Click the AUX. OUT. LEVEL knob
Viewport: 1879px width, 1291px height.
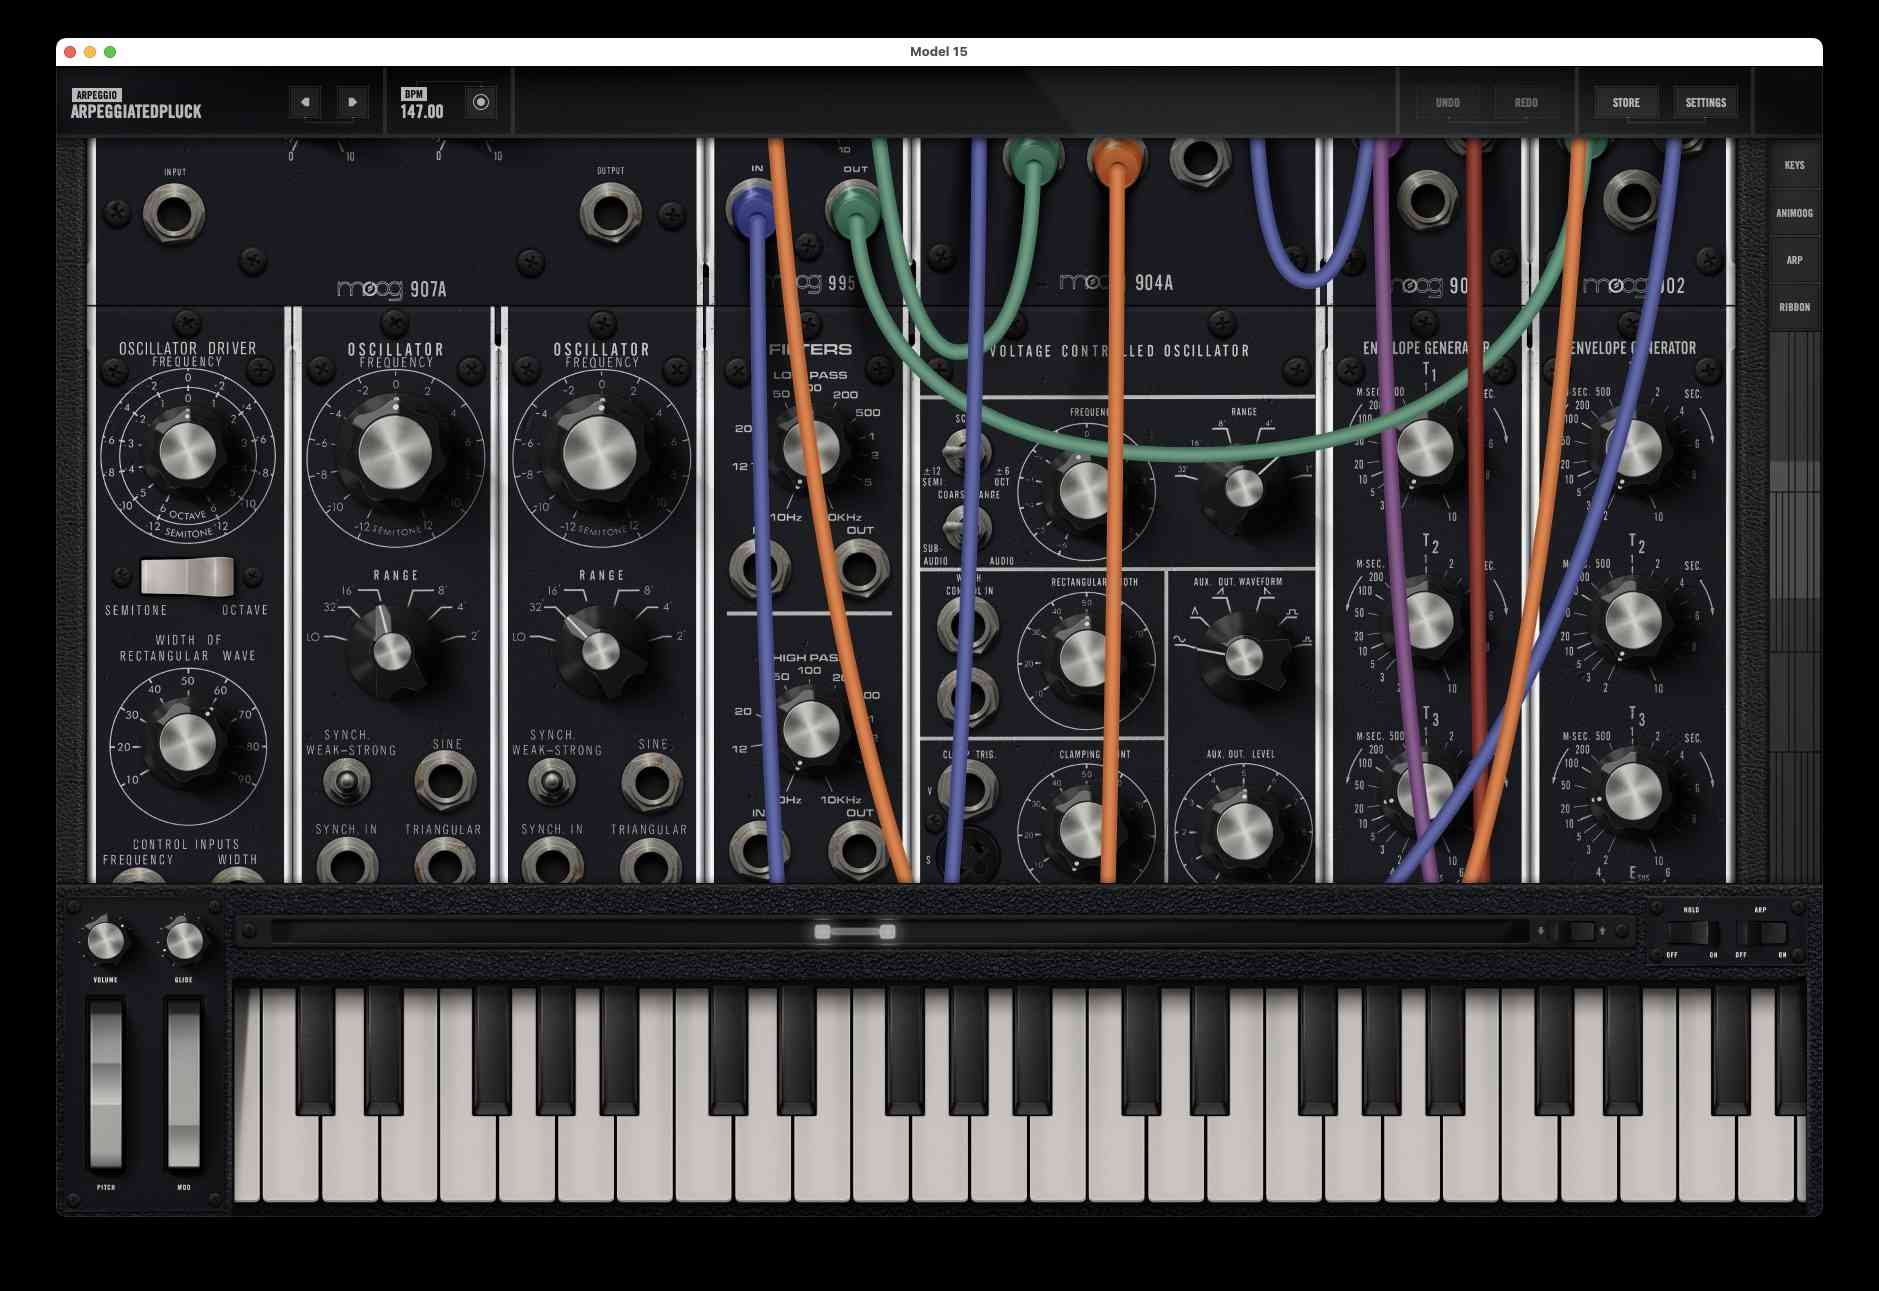click(1244, 829)
